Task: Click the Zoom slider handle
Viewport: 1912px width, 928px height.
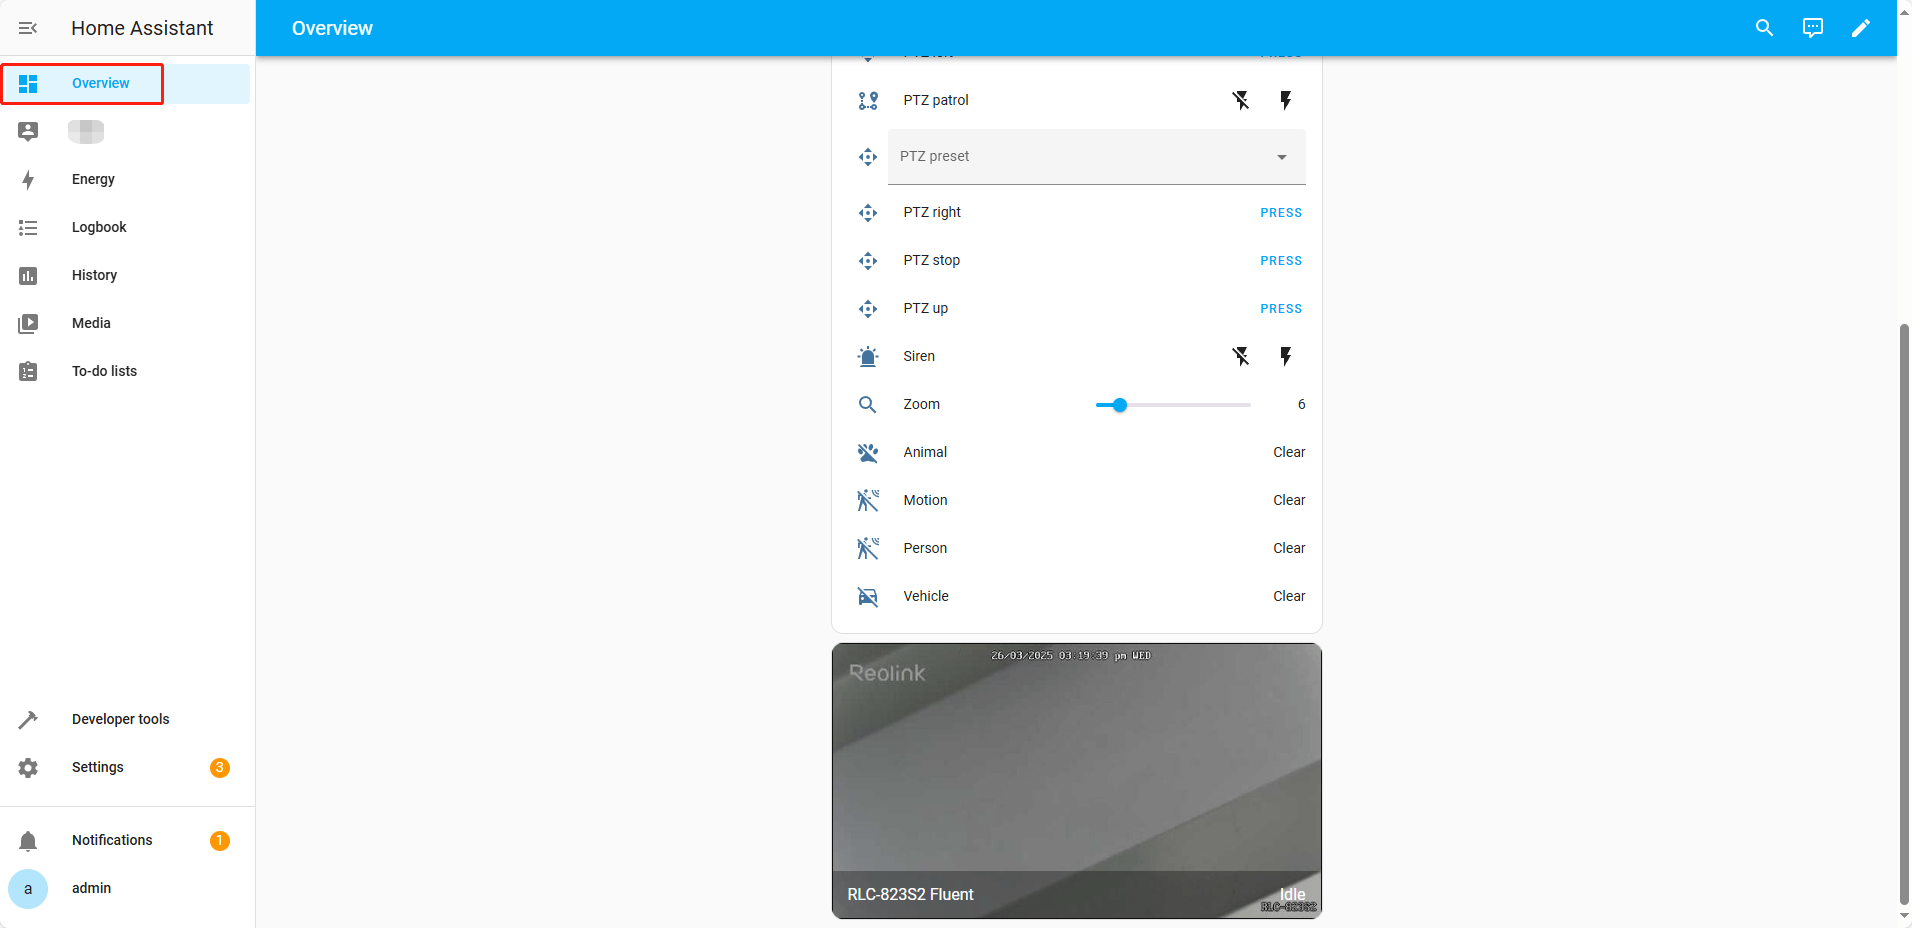Action: [1120, 405]
